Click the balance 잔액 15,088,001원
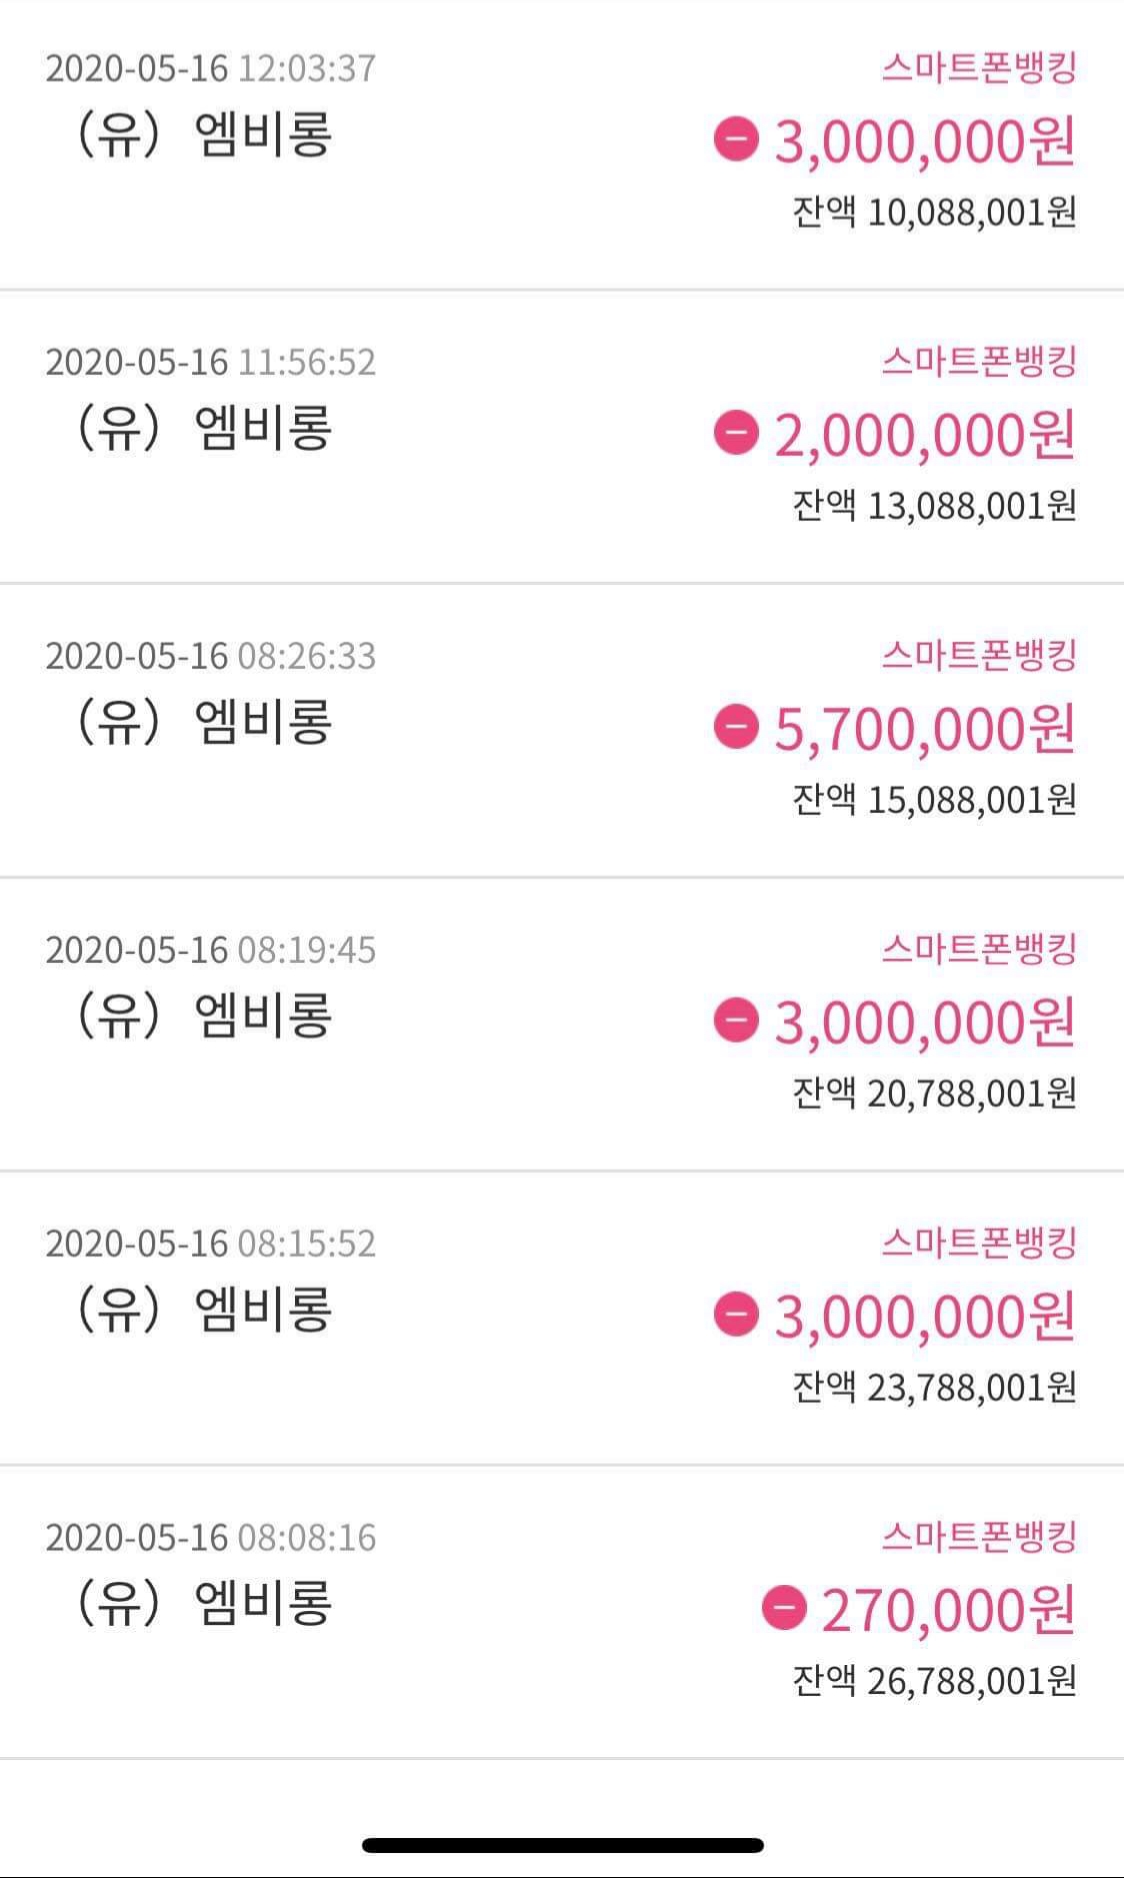This screenshot has height=1878, width=1124. pyautogui.click(x=934, y=799)
